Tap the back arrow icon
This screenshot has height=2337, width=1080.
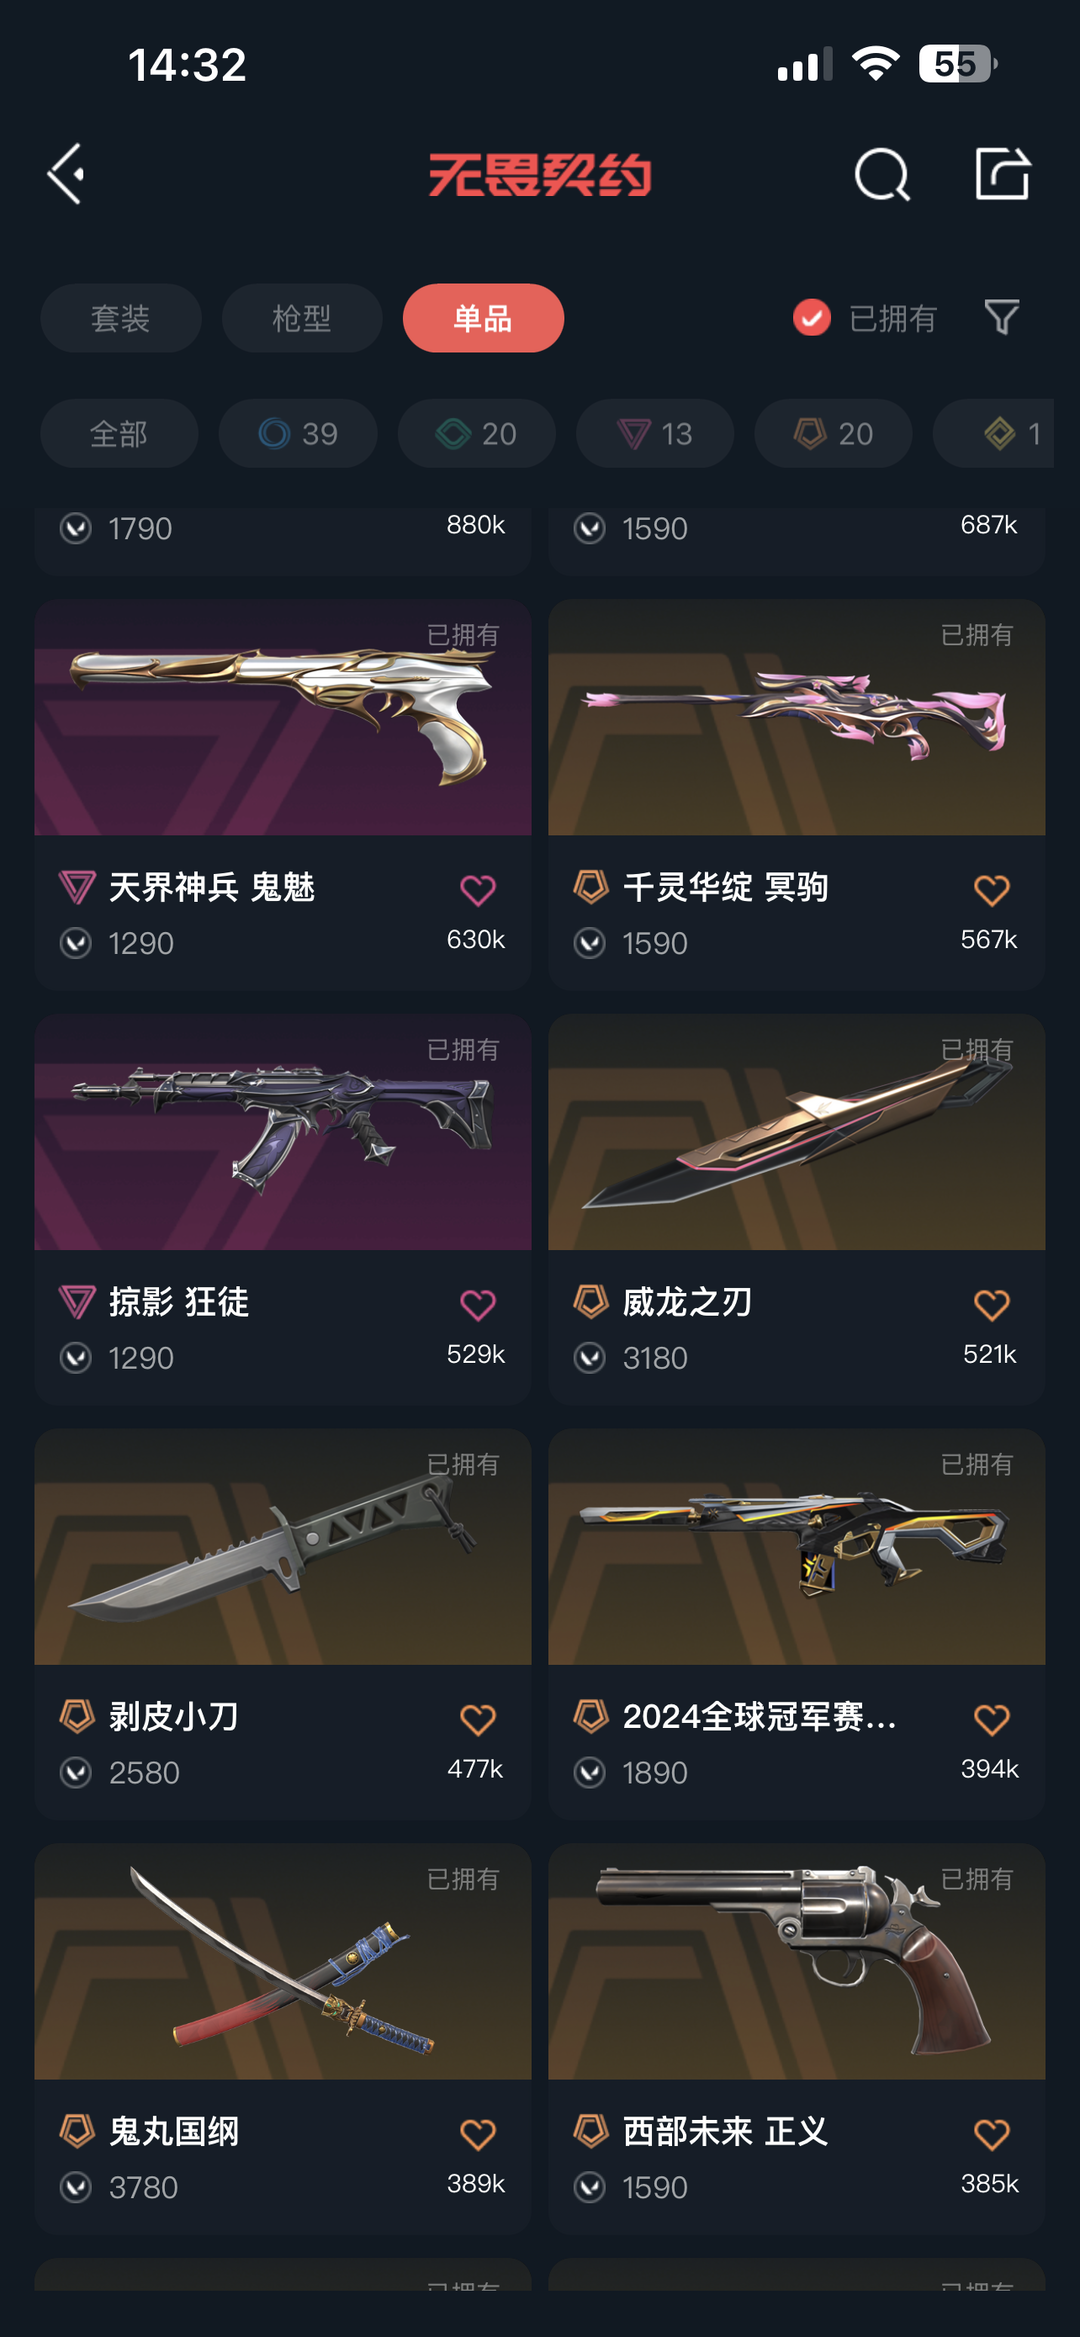(x=66, y=174)
